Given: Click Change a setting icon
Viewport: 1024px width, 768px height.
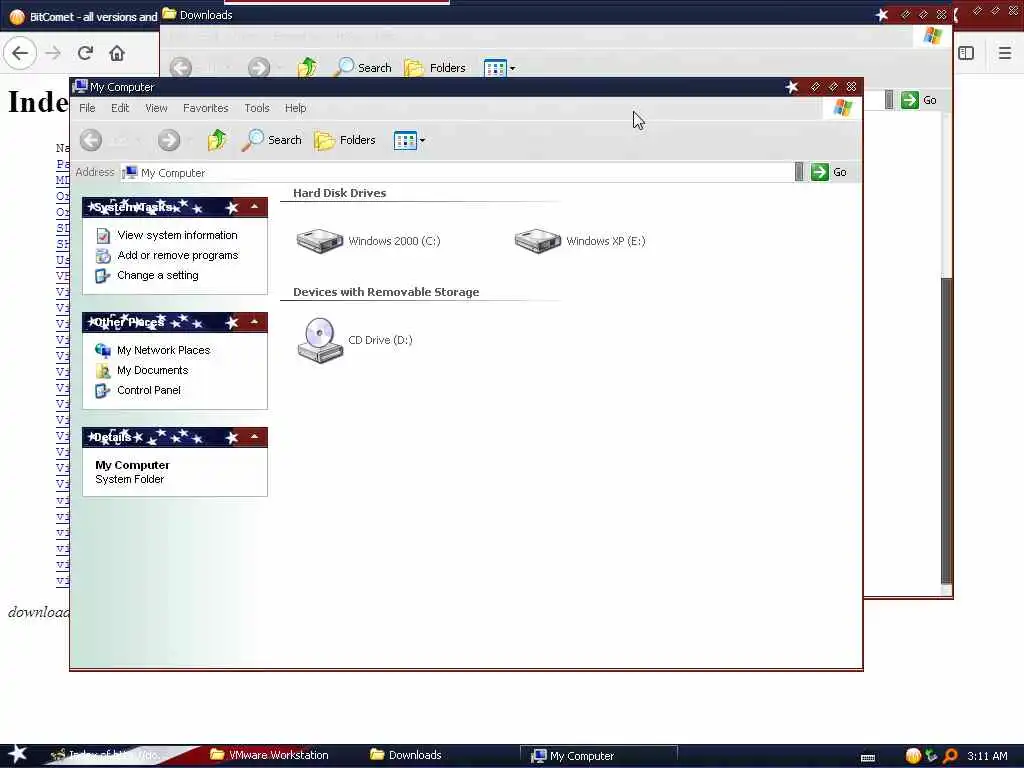Looking at the screenshot, I should [x=103, y=276].
